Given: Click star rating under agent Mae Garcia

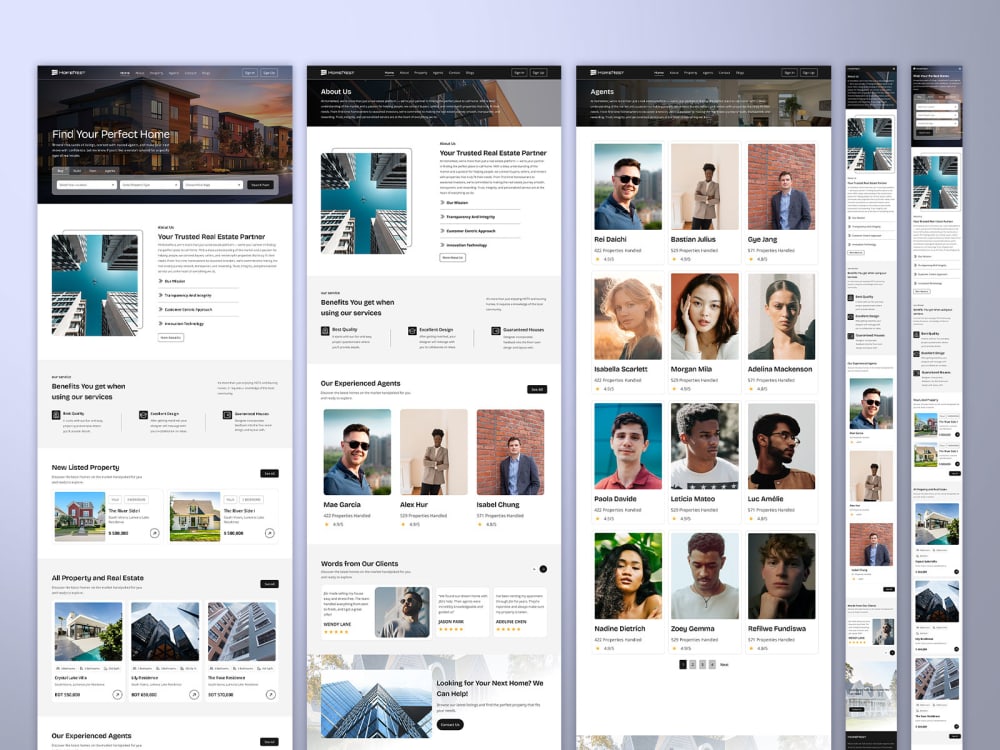Looking at the screenshot, I should [x=327, y=524].
